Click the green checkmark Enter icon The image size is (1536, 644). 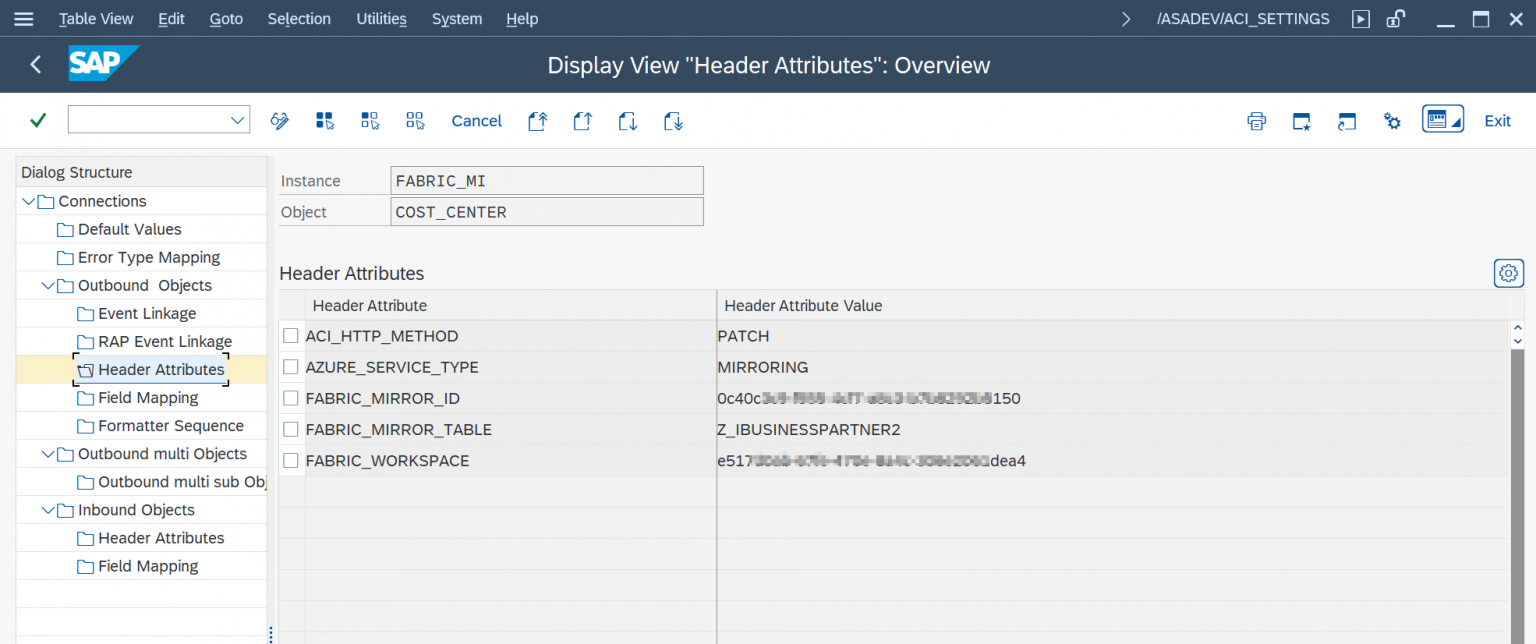38,120
